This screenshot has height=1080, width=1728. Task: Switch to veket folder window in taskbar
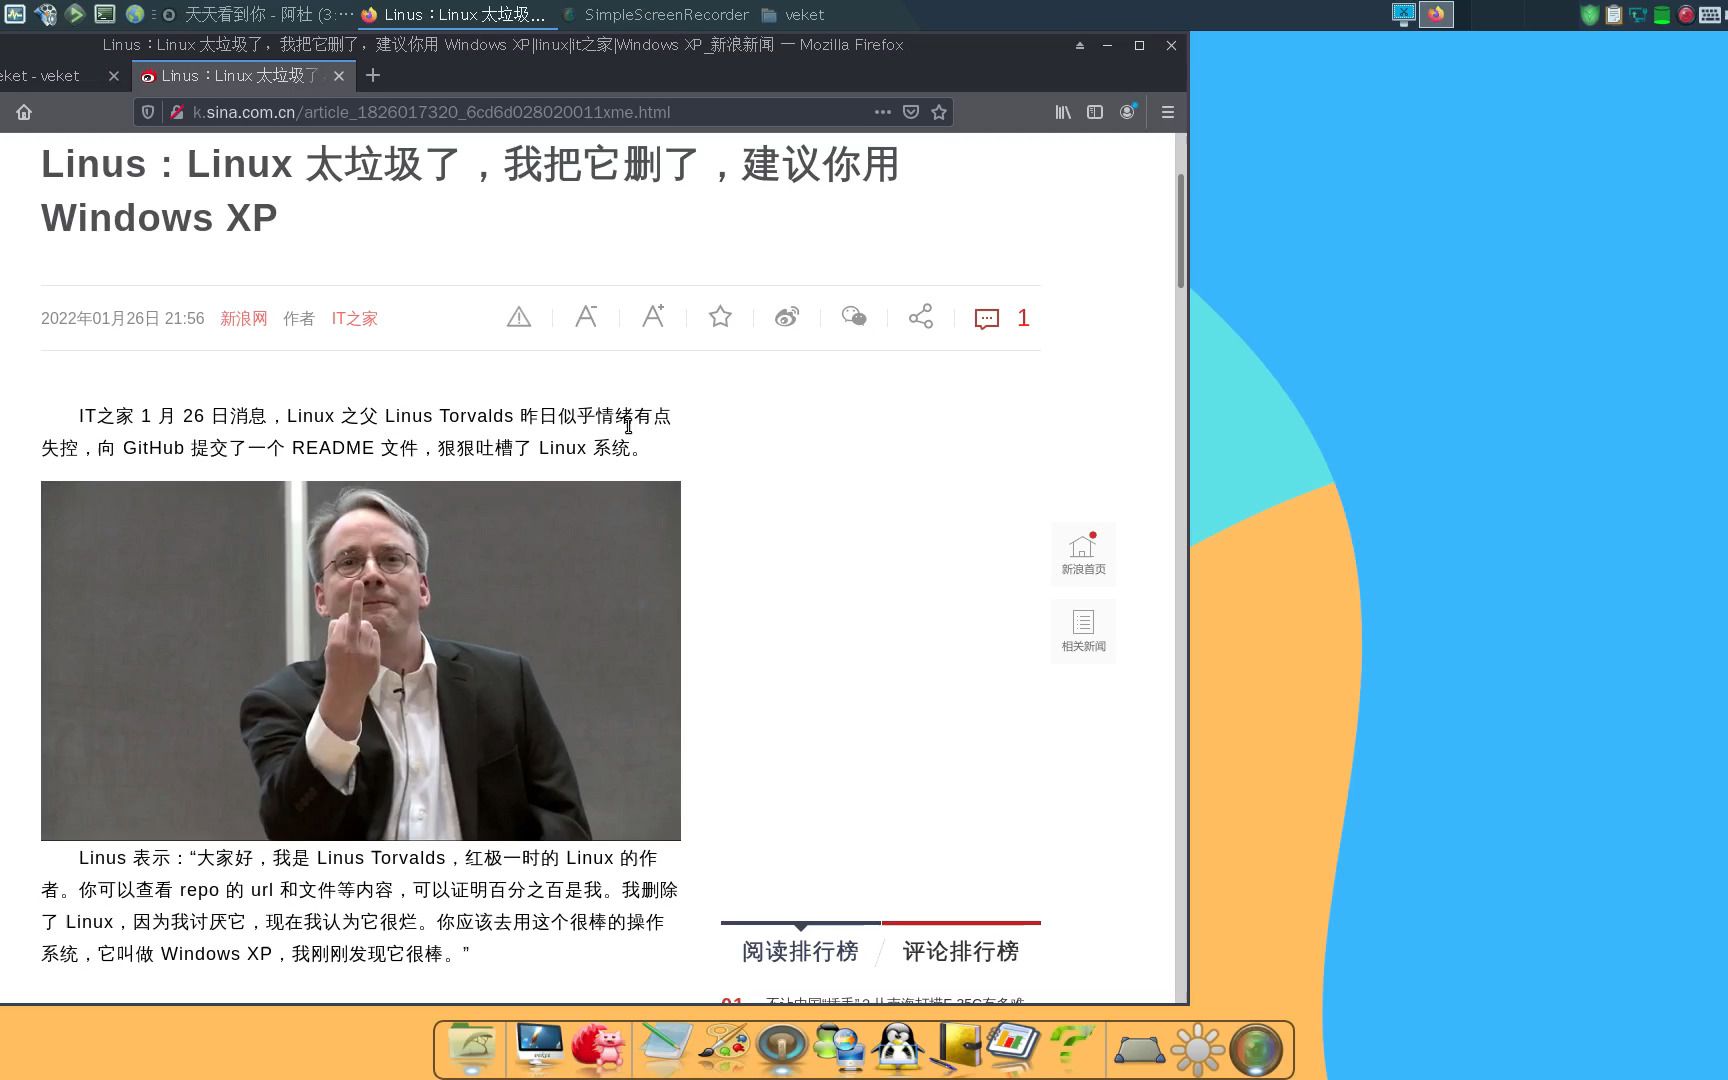pyautogui.click(x=793, y=15)
